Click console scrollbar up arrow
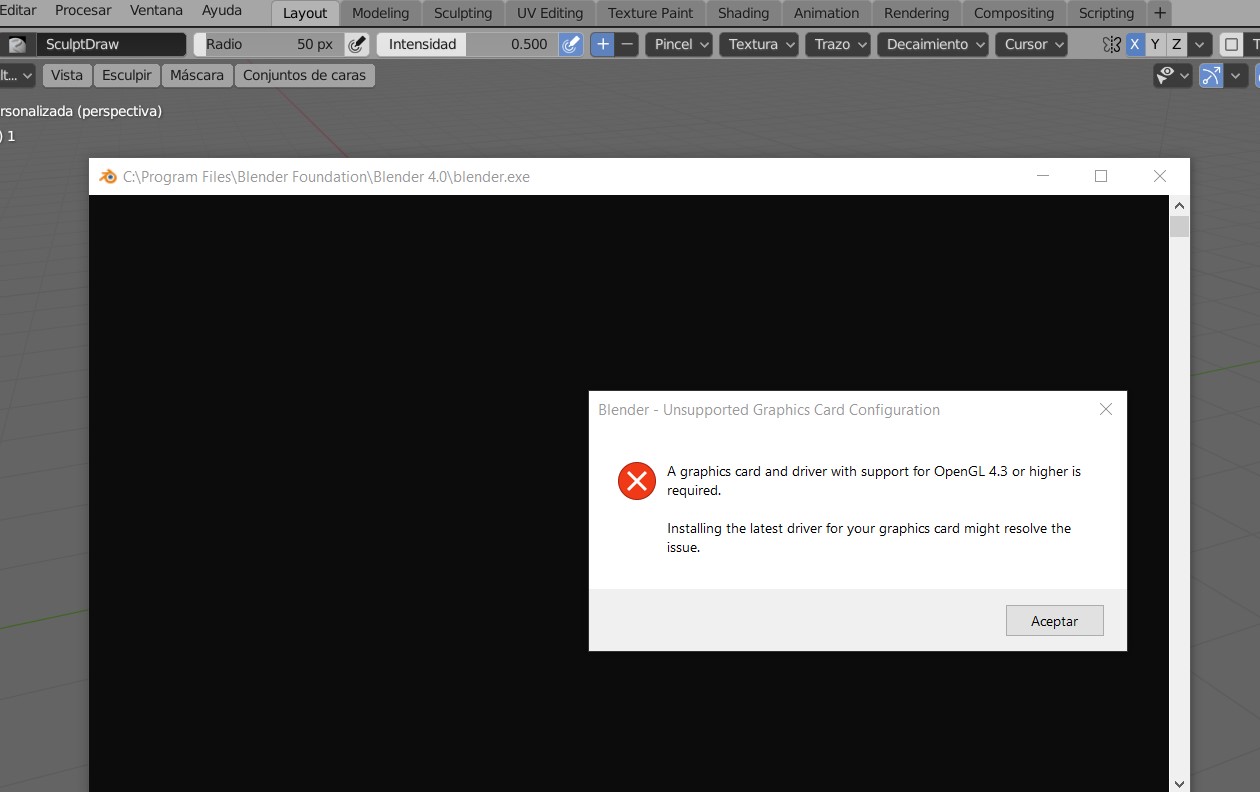Image resolution: width=1260 pixels, height=792 pixels. click(1180, 204)
